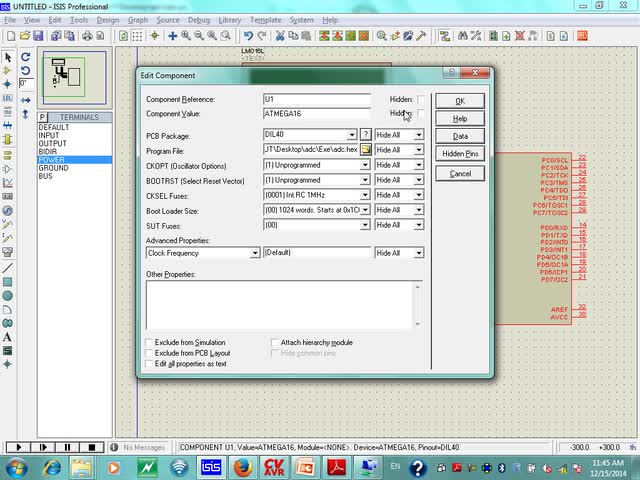Open design folder icon in toolbar
The image size is (640, 480).
24,36
